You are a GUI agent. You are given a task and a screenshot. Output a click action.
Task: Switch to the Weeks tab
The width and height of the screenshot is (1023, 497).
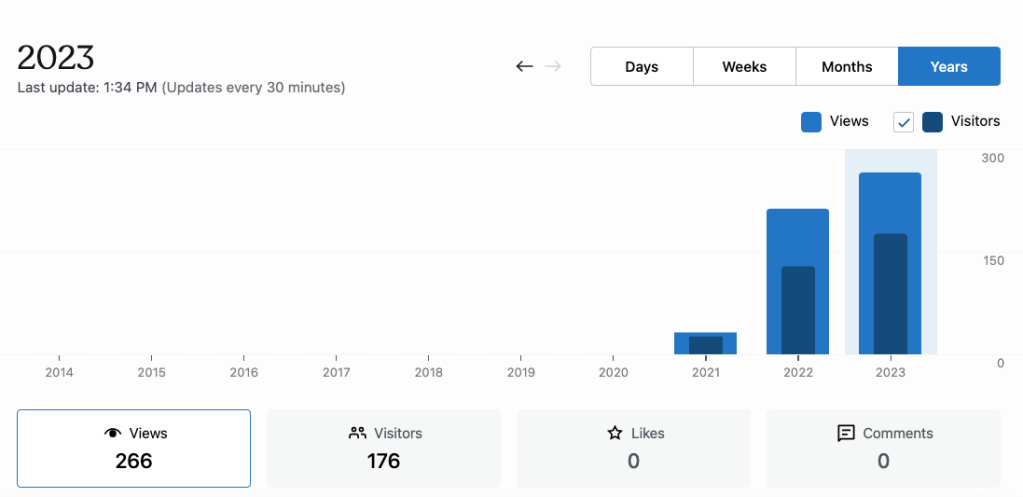coord(745,67)
